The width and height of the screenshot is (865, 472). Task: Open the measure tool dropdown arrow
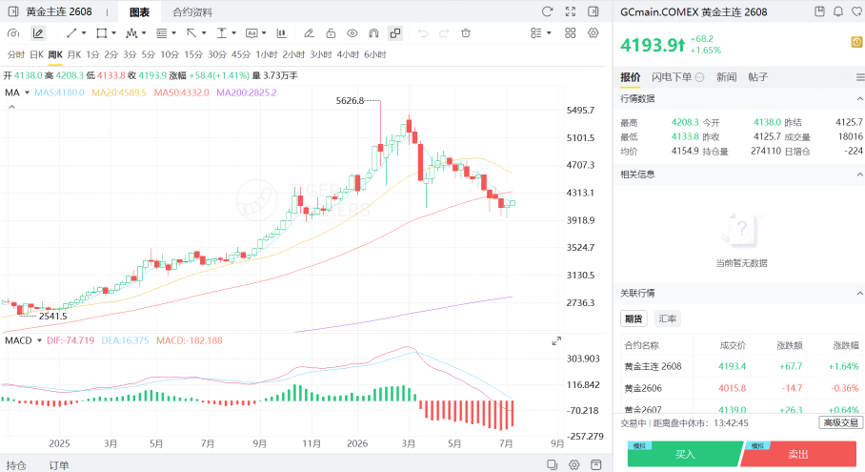click(x=234, y=33)
